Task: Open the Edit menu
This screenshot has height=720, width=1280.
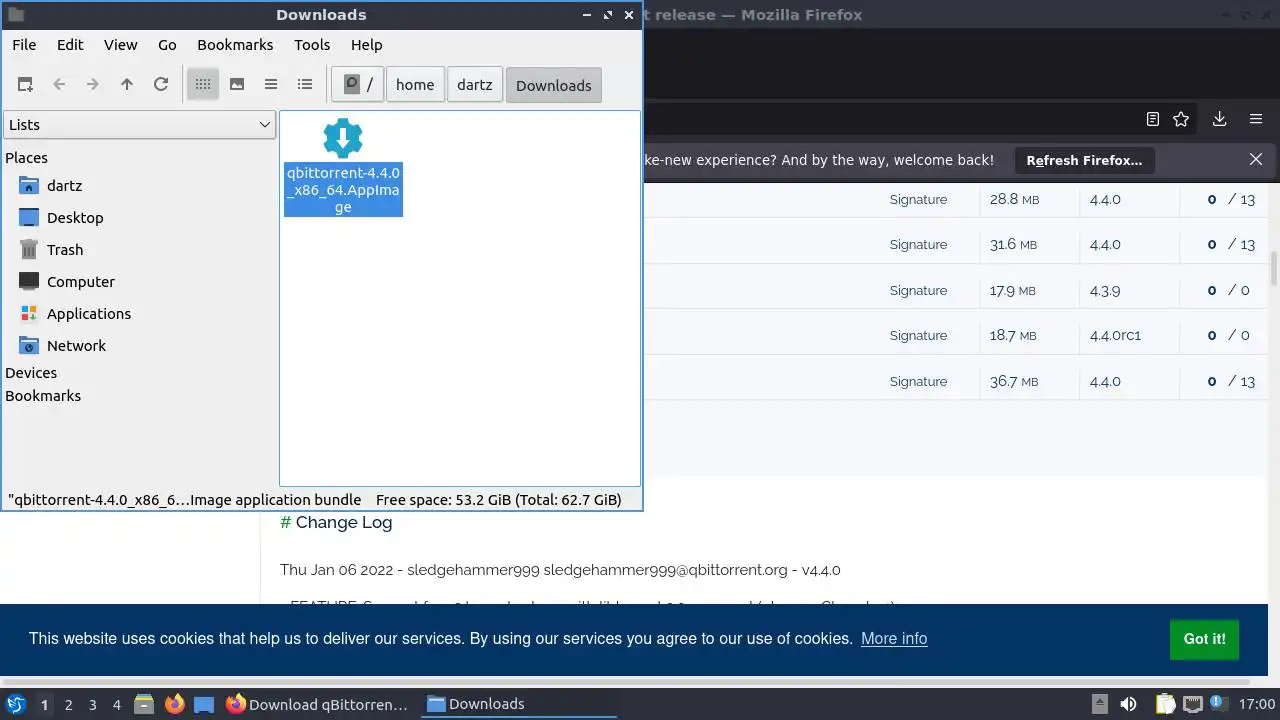Action: [70, 45]
